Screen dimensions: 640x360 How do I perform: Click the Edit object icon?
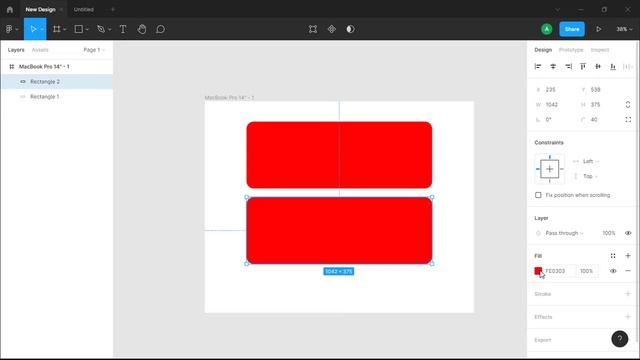point(313,29)
